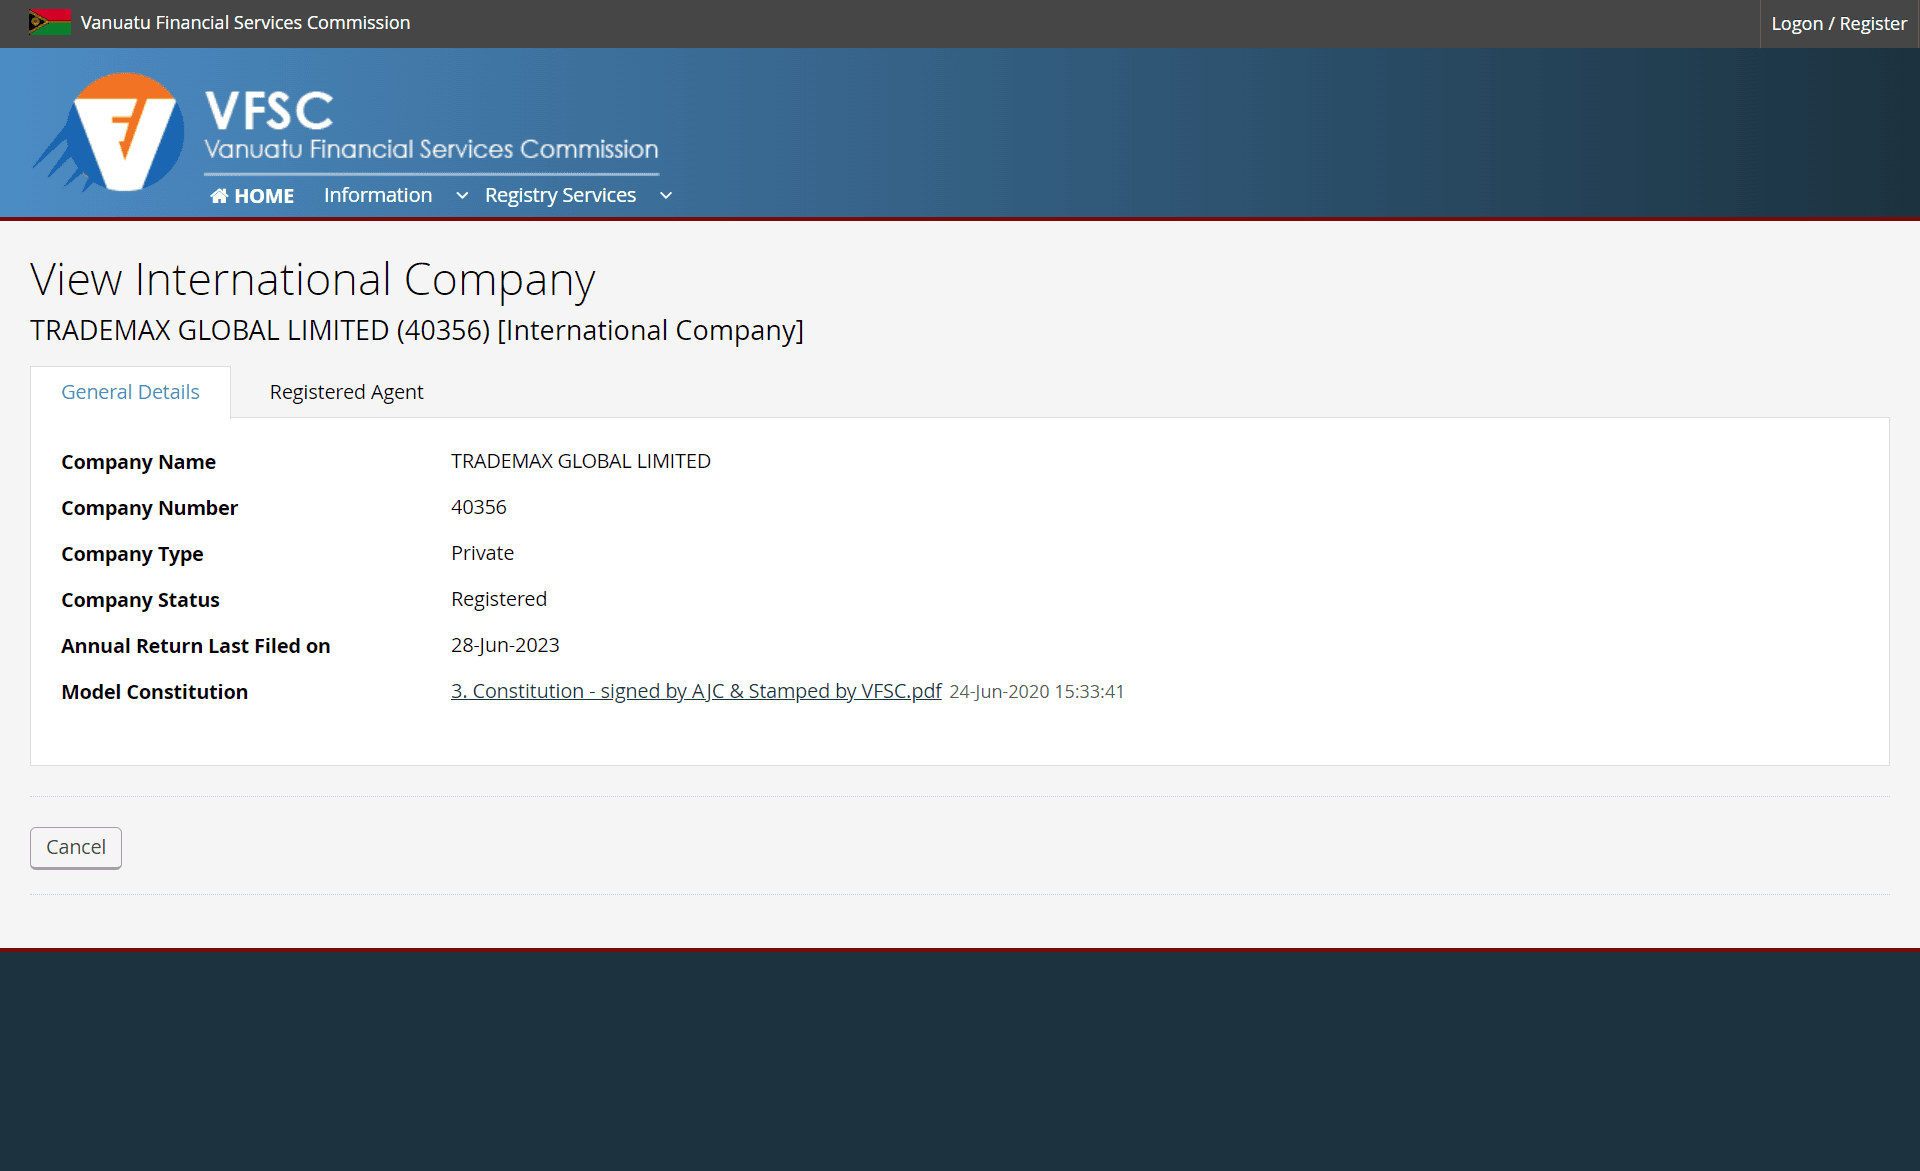Click the 24-Jun-2020 15:33:41 timestamp

coord(1037,692)
